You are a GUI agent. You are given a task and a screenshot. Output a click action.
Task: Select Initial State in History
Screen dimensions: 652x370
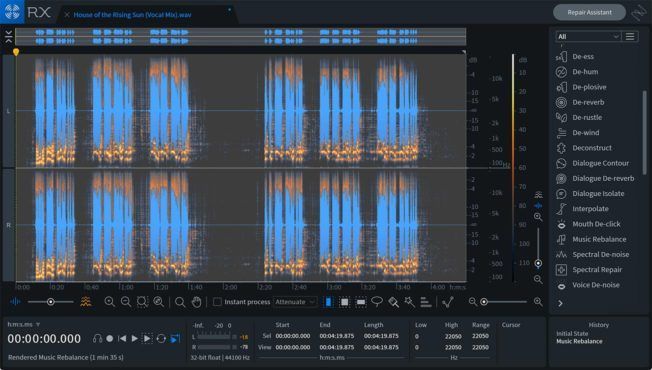click(572, 334)
